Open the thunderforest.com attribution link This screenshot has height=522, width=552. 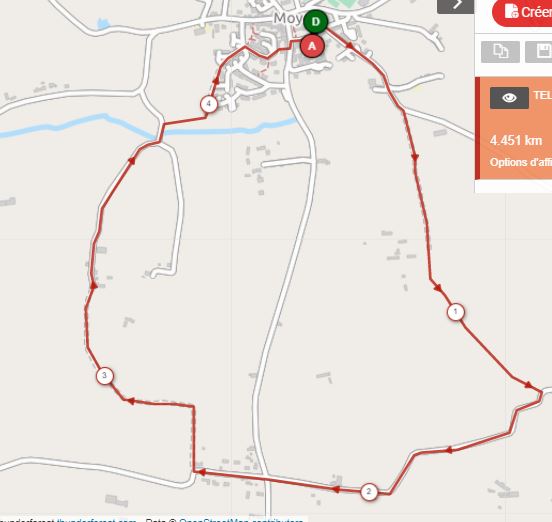coord(96,520)
